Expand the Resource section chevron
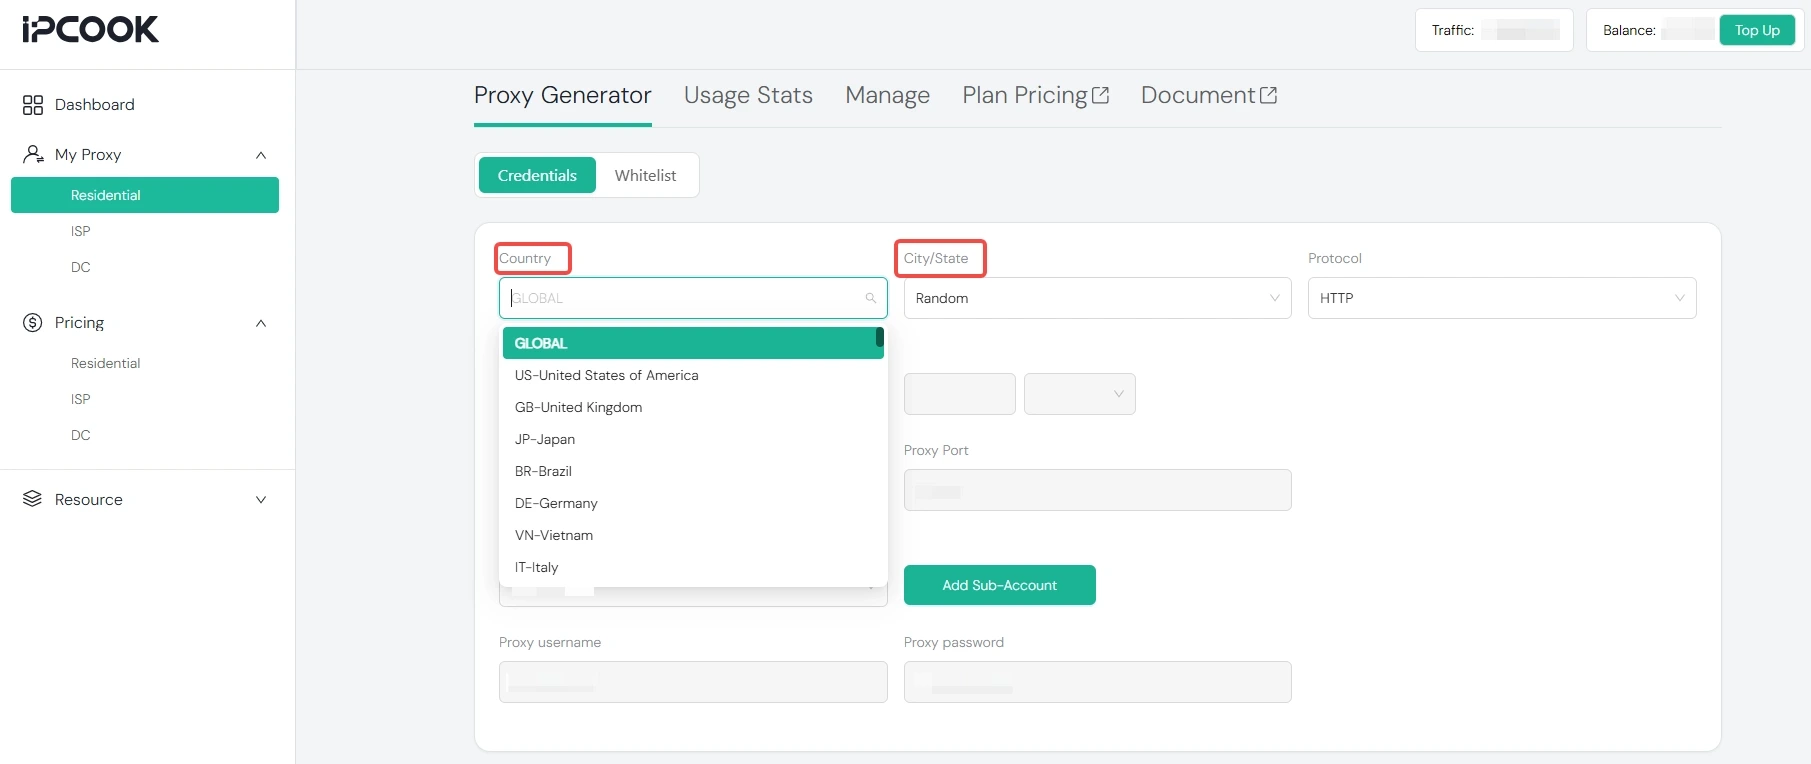The image size is (1811, 764). click(261, 500)
